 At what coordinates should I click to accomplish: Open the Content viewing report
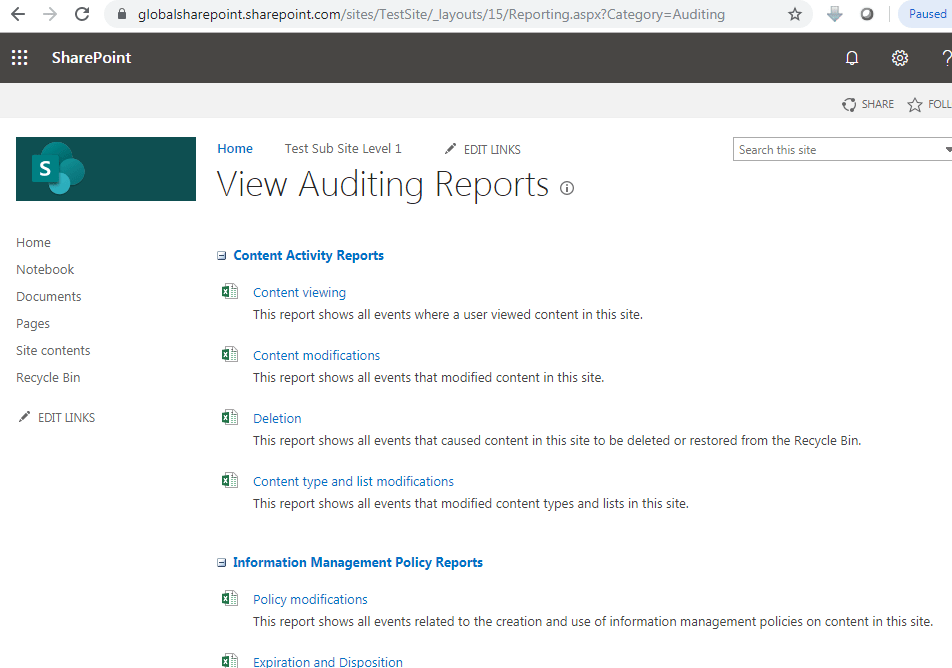click(299, 292)
